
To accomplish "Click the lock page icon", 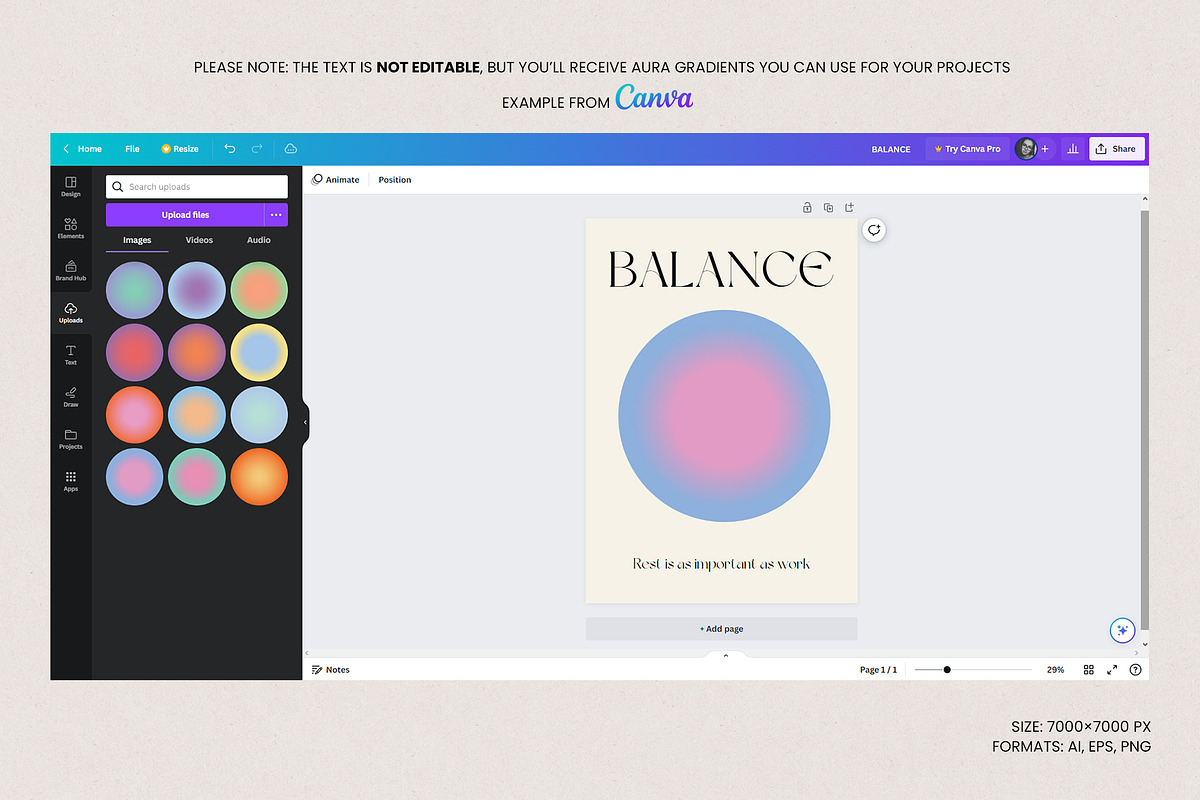I will (x=807, y=208).
